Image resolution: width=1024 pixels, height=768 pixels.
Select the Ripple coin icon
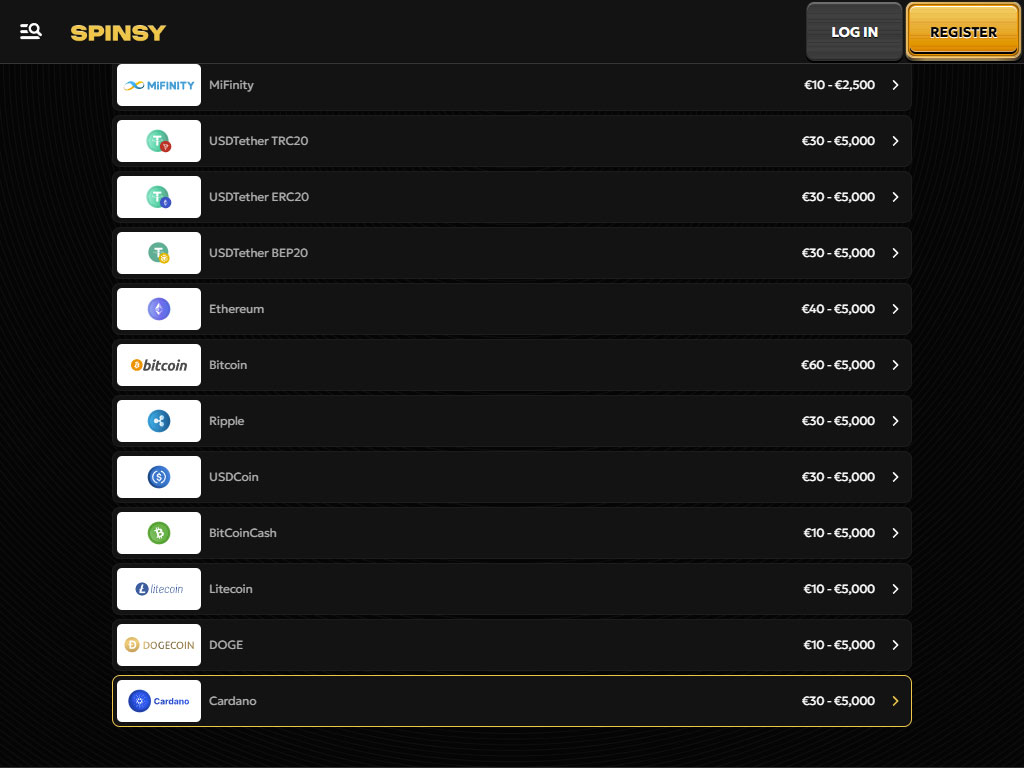tap(159, 421)
